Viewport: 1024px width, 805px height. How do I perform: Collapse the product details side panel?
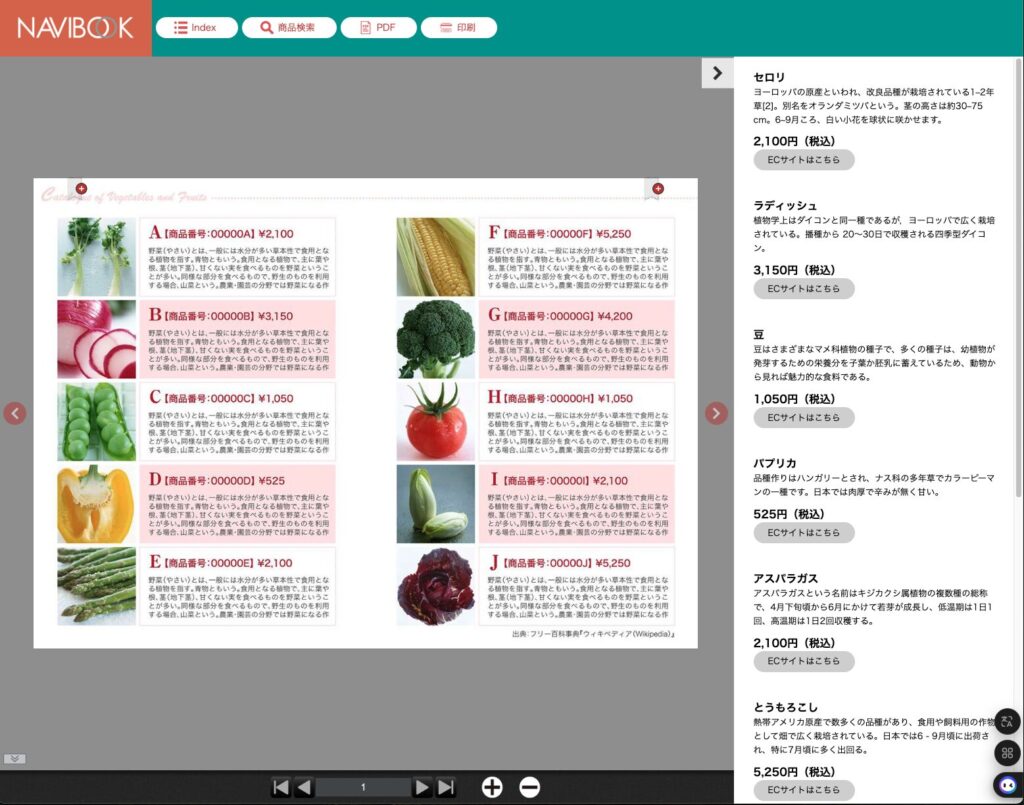point(717,72)
